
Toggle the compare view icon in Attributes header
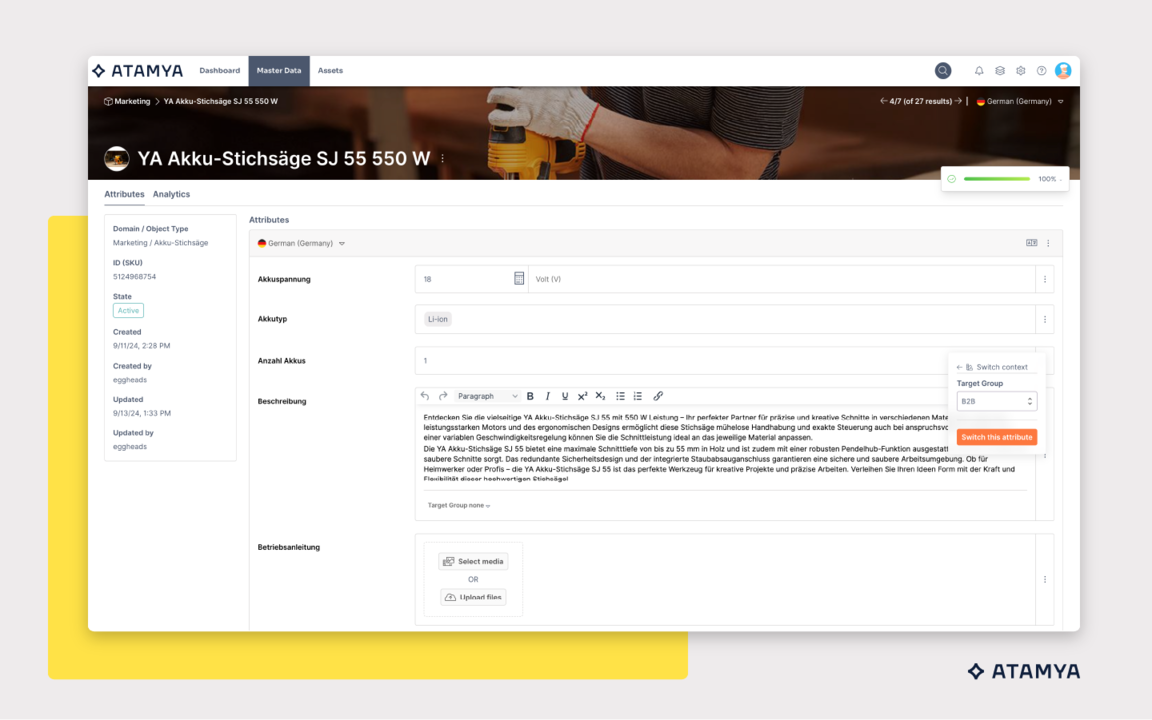pyautogui.click(x=1032, y=243)
